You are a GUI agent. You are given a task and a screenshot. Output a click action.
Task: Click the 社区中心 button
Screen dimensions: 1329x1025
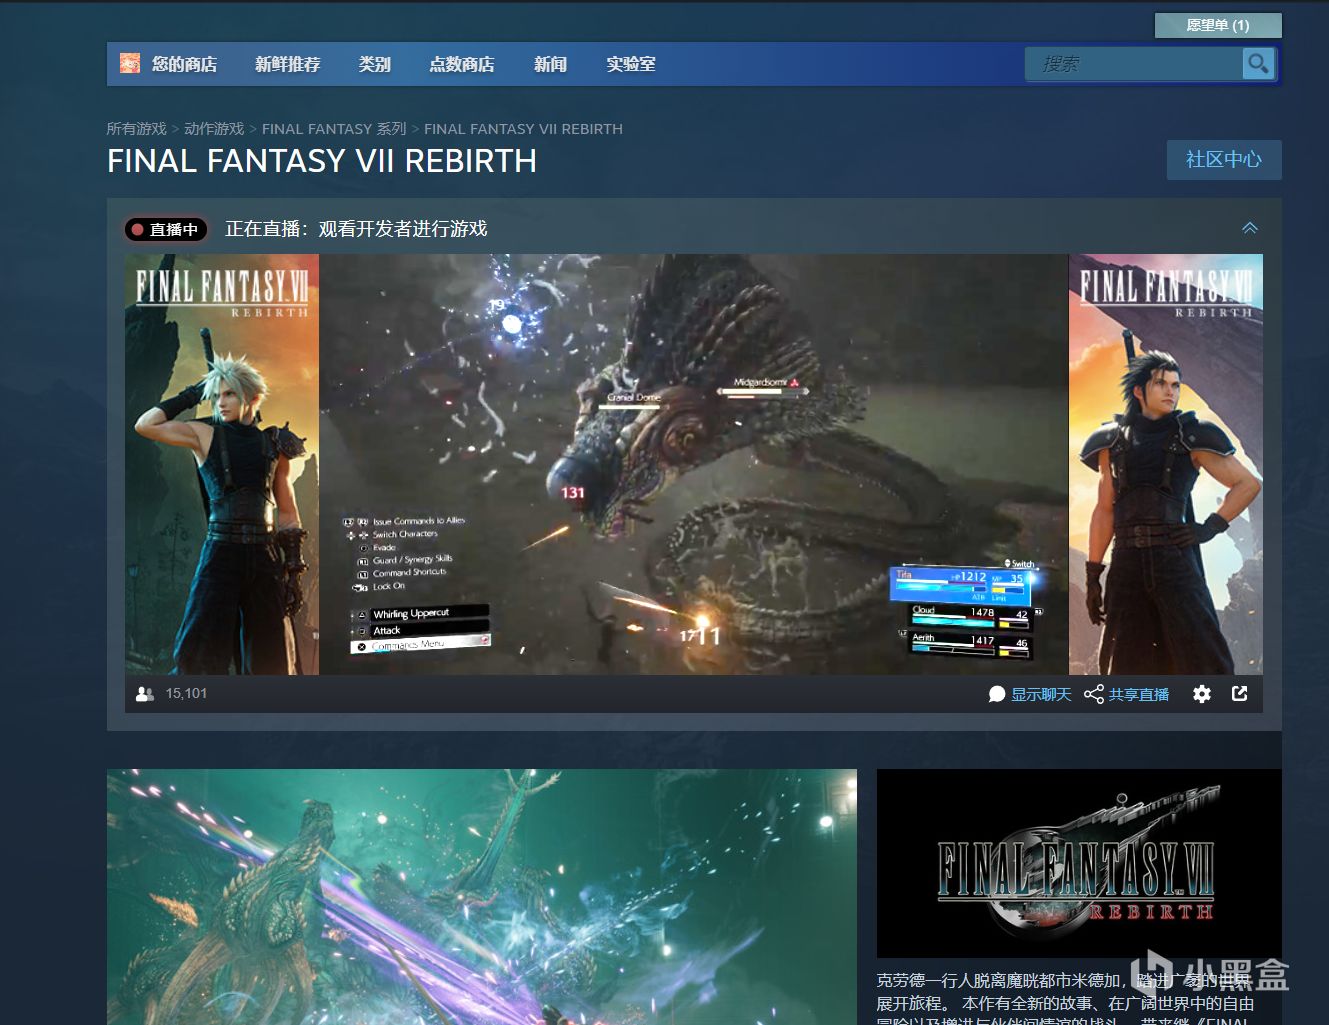tap(1223, 160)
